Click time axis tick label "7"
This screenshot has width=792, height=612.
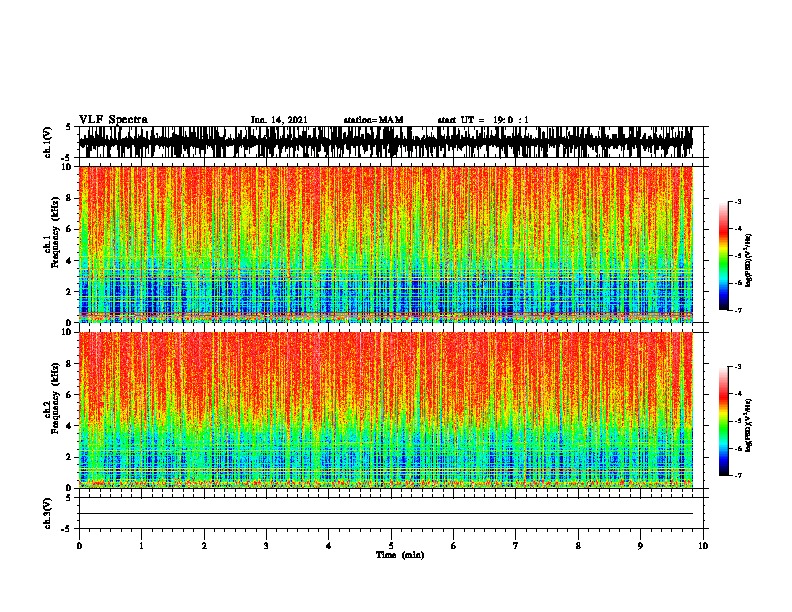(x=516, y=546)
